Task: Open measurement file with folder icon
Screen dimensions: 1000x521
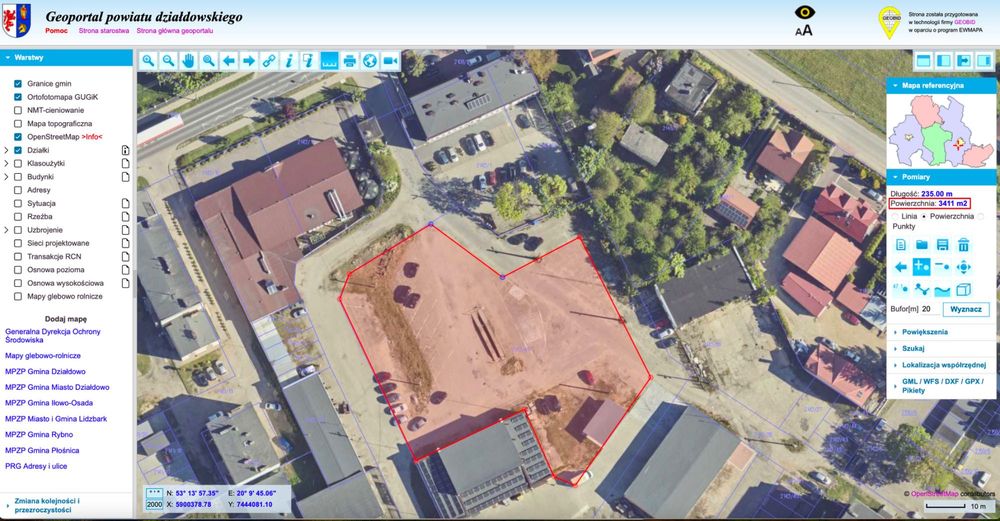Action: pos(922,244)
